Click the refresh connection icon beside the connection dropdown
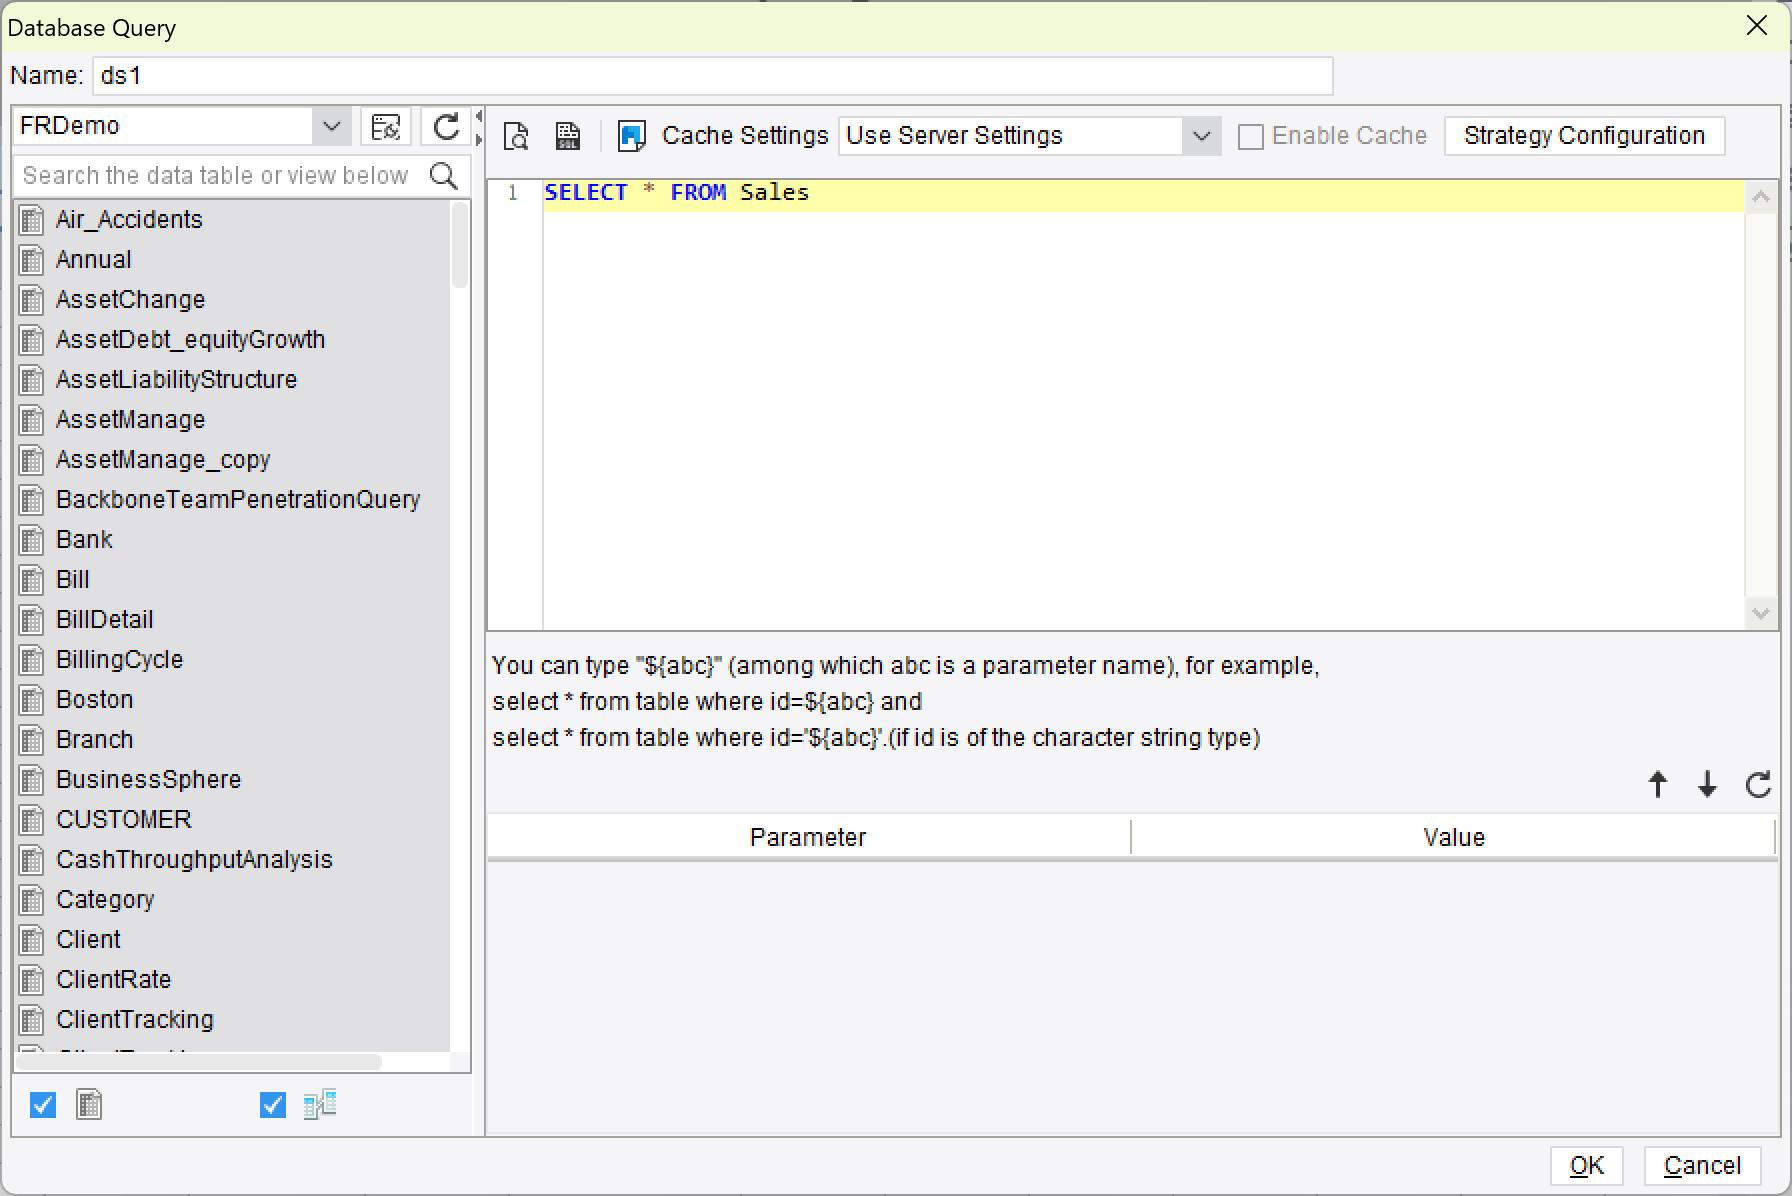Image resolution: width=1792 pixels, height=1196 pixels. 446,126
